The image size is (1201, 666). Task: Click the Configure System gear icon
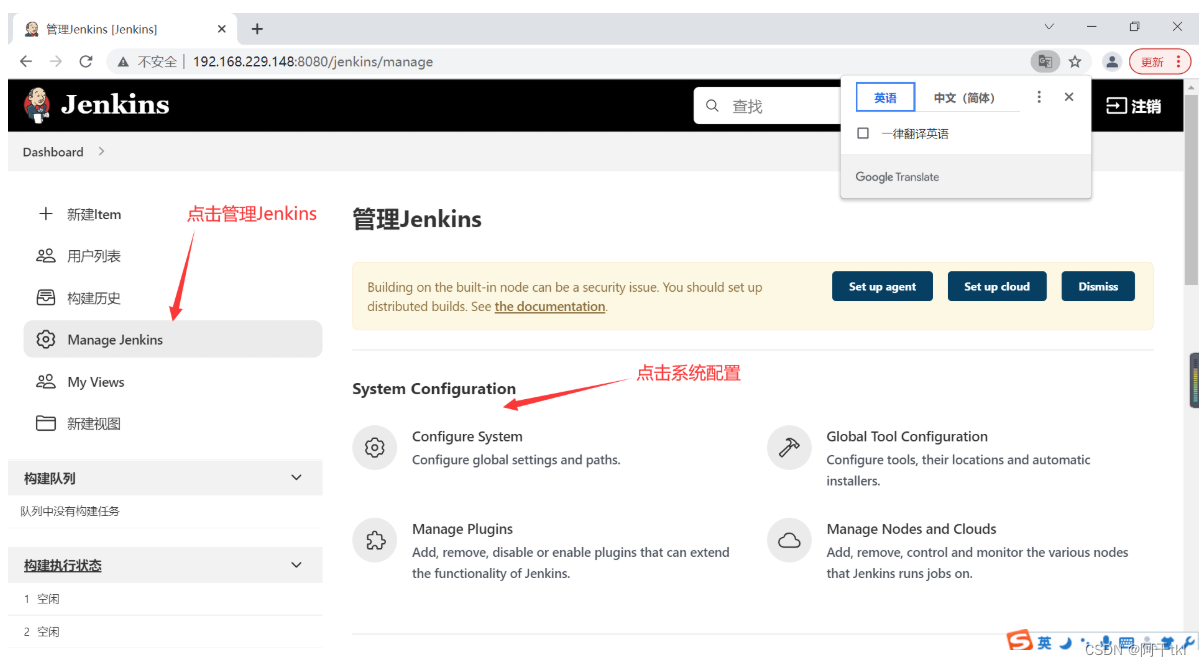tap(375, 448)
